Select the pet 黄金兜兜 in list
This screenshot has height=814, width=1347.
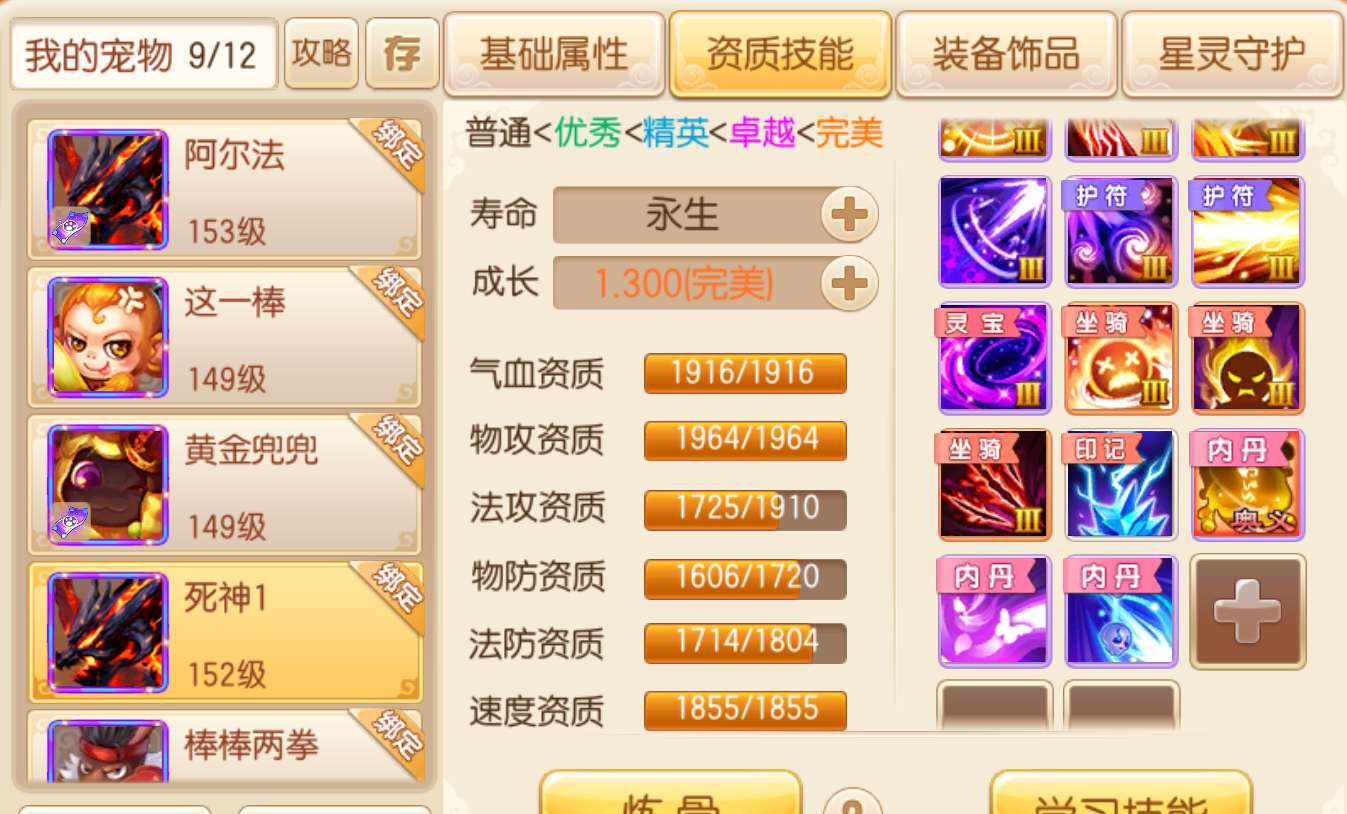coord(225,484)
